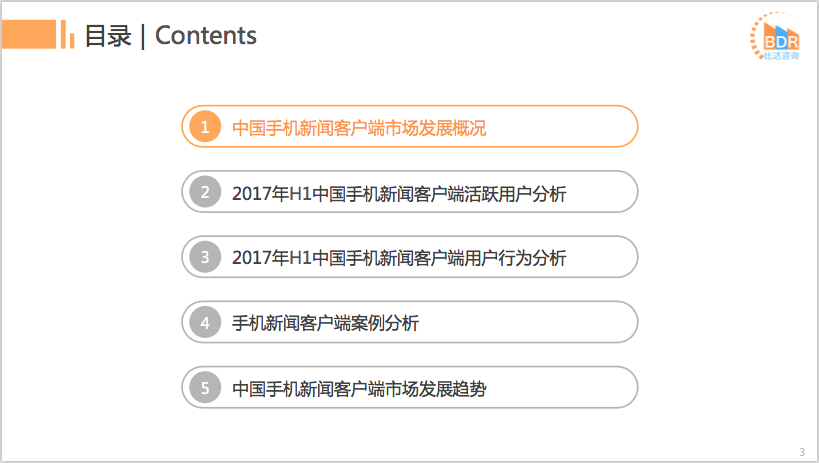This screenshot has height=463, width=819.
Task: Click the word Contents in the title
Action: point(206,36)
